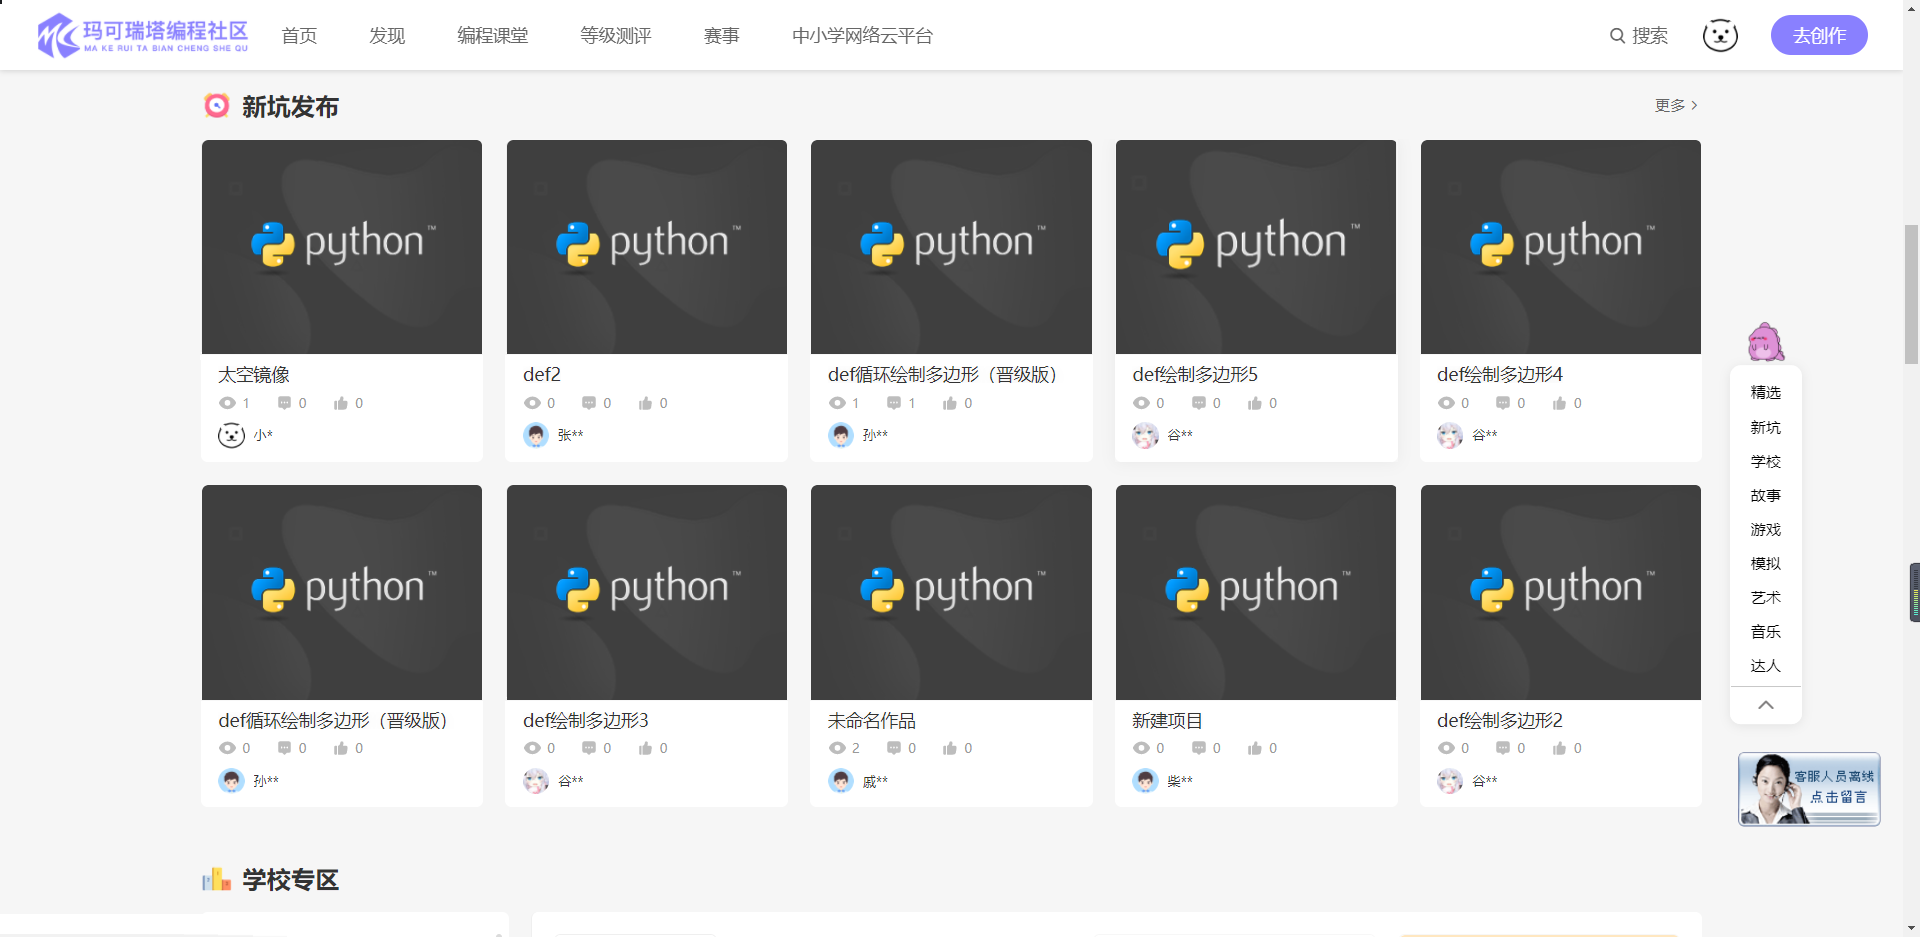Image resolution: width=1920 pixels, height=937 pixels.
Task: Click the comment icon under 太空镜像
Action: (x=285, y=403)
